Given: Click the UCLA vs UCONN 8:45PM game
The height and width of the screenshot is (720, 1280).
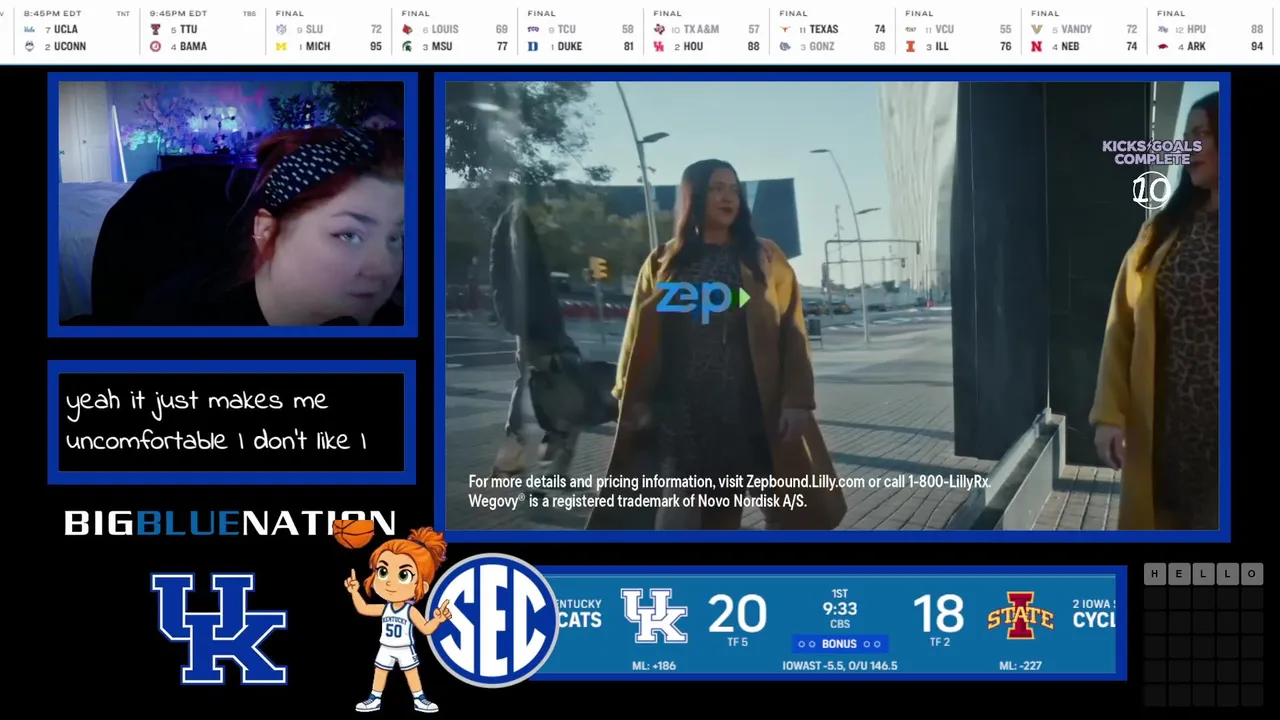Looking at the screenshot, I should (x=76, y=31).
